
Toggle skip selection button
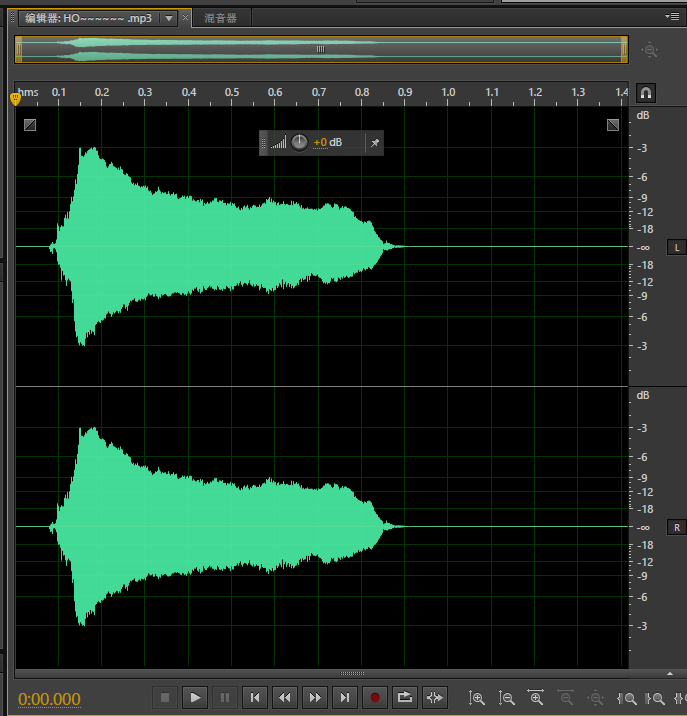tap(435, 697)
